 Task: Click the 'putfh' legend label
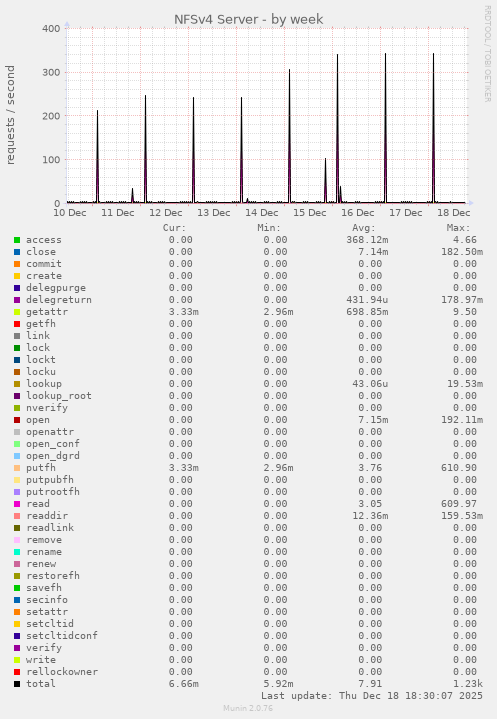point(41,468)
